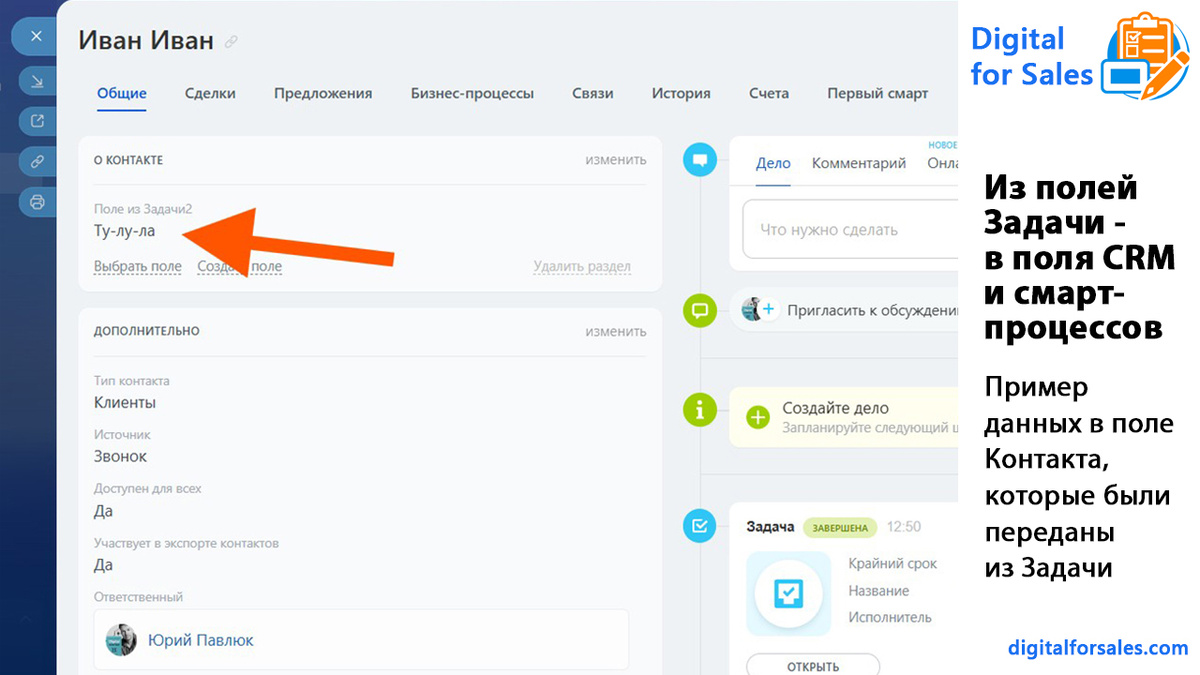The image size is (1200, 675).
Task: Click the Что нужно сделать input
Action: [850, 229]
